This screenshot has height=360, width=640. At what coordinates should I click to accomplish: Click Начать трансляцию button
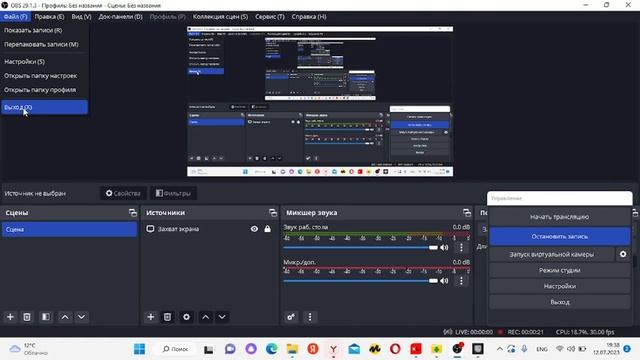[x=559, y=217]
